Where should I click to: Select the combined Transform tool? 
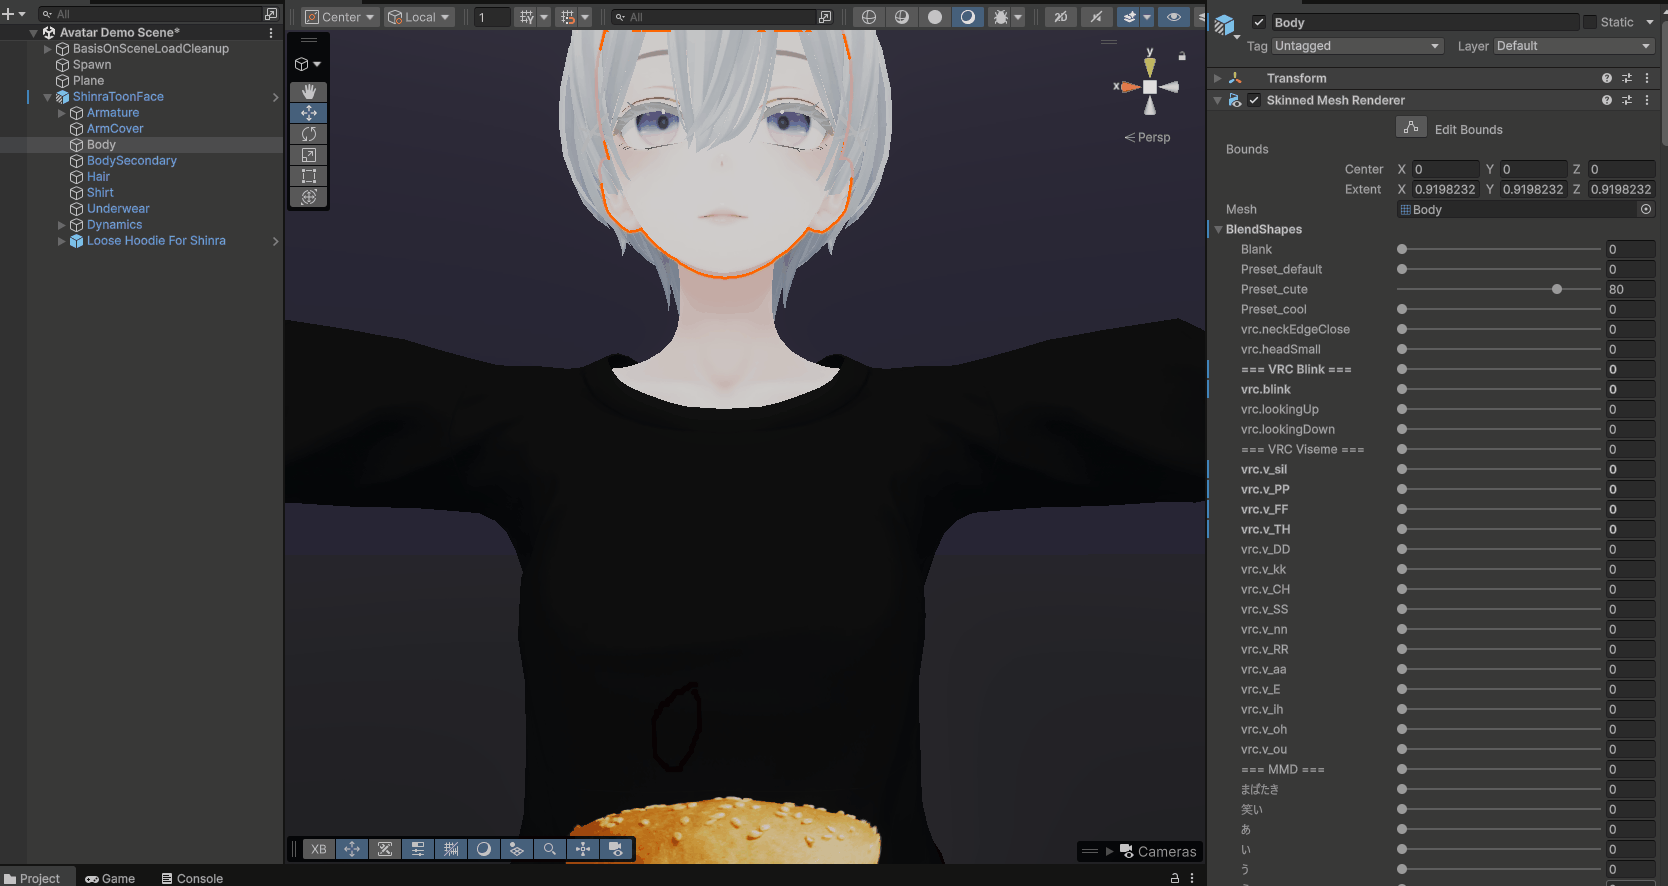click(x=309, y=197)
